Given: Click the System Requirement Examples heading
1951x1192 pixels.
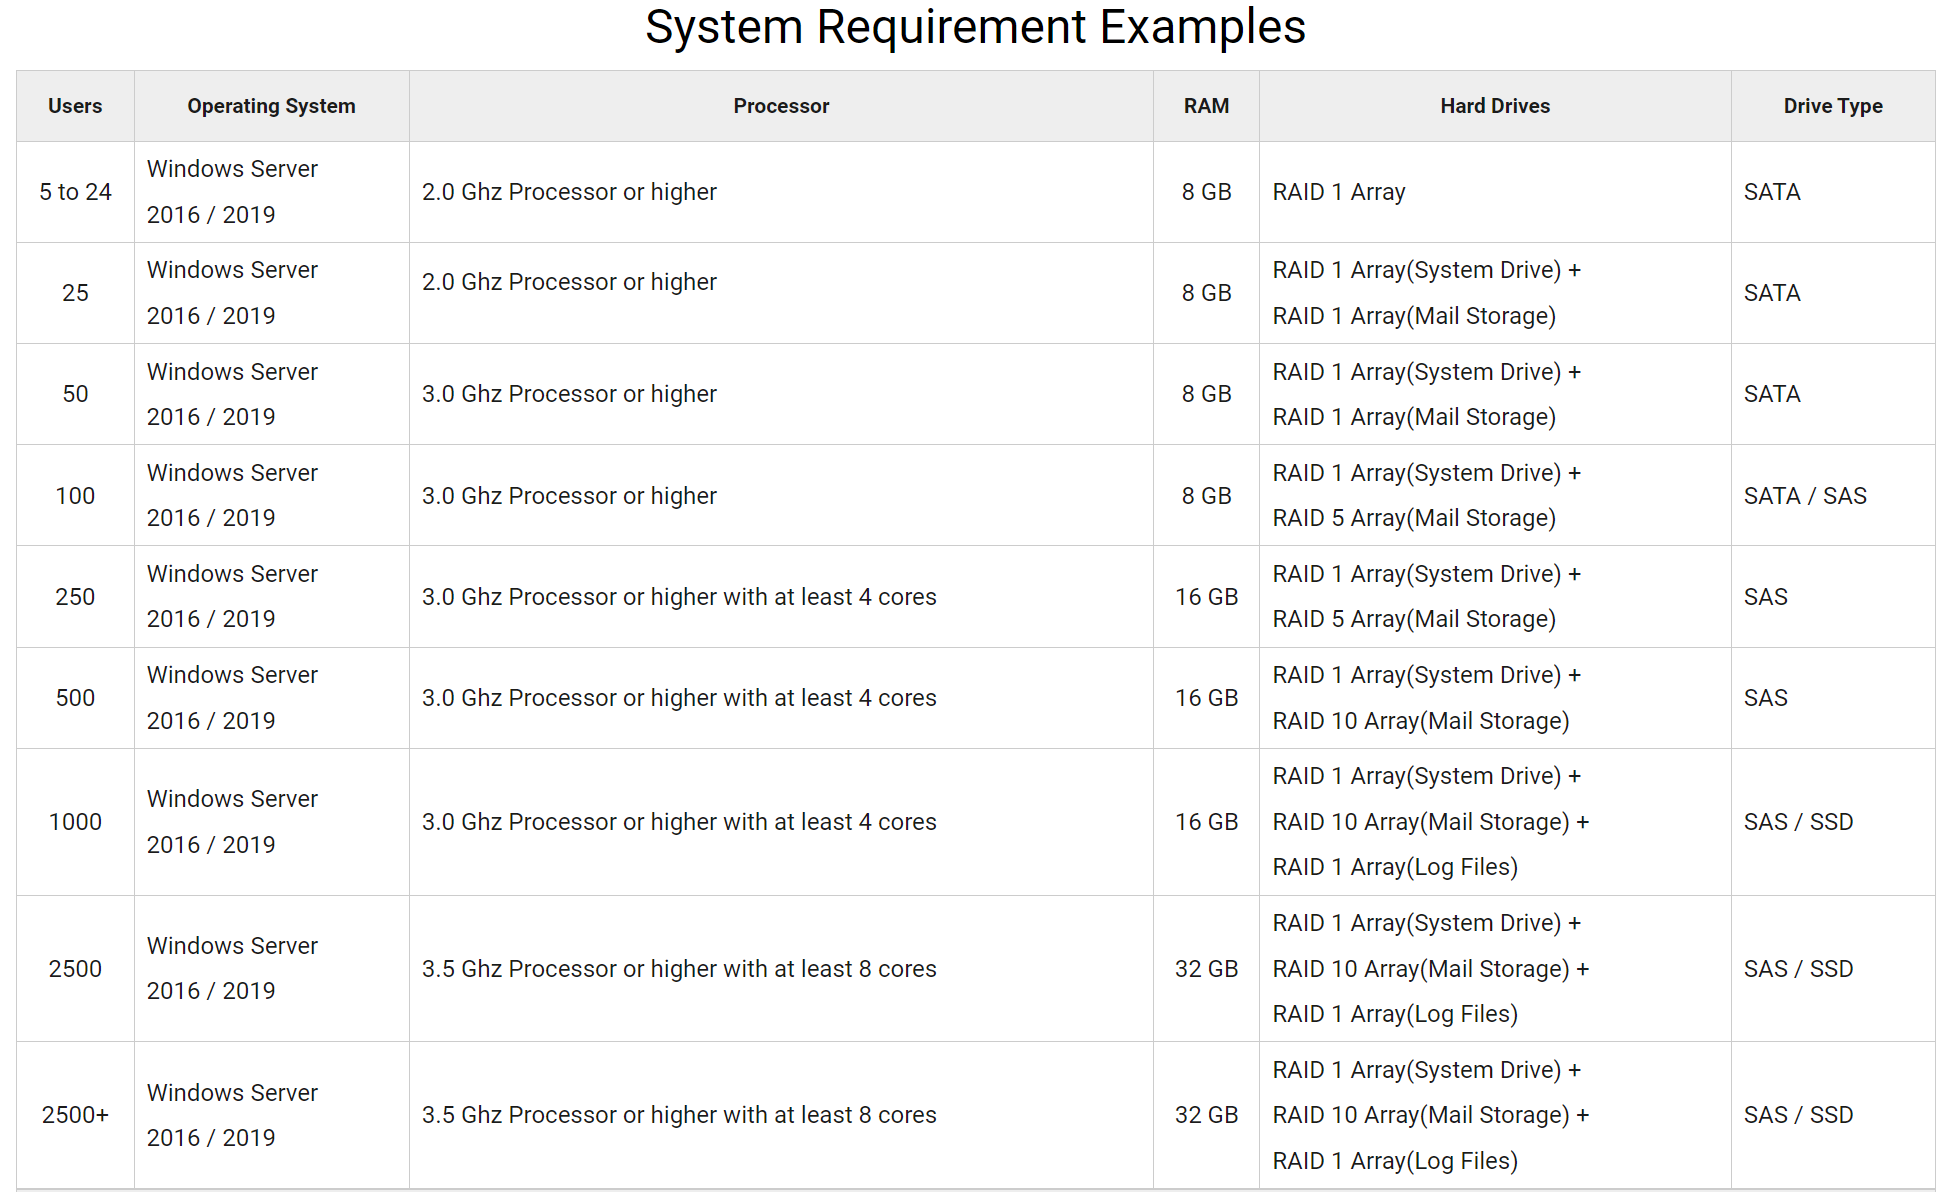Looking at the screenshot, I should 975,27.
